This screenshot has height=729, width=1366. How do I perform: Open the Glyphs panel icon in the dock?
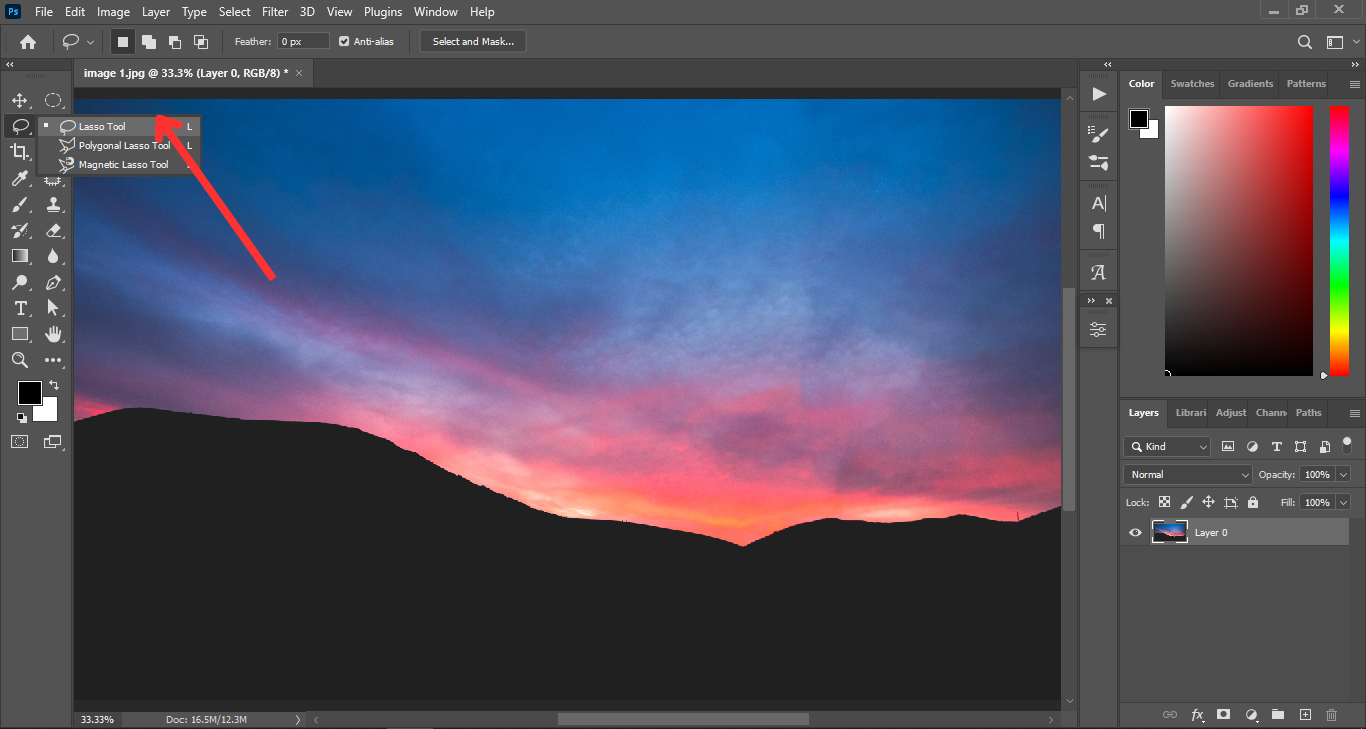pyautogui.click(x=1099, y=272)
